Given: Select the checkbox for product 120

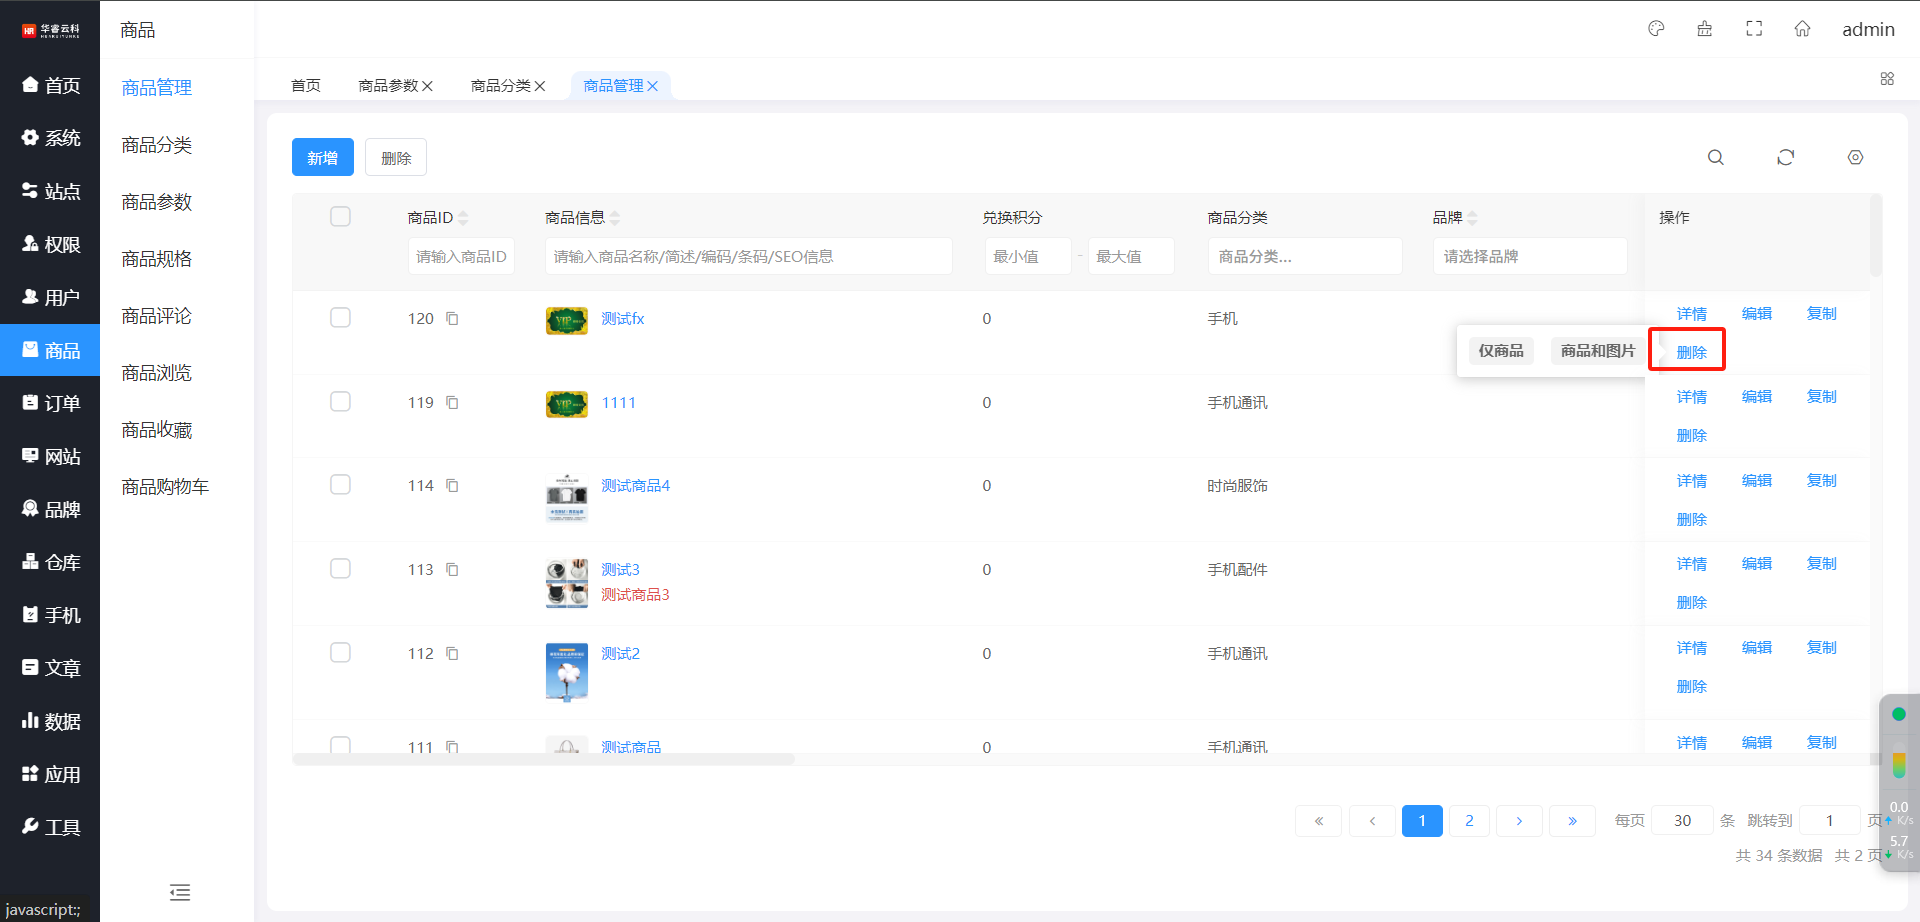Looking at the screenshot, I should 340,318.
